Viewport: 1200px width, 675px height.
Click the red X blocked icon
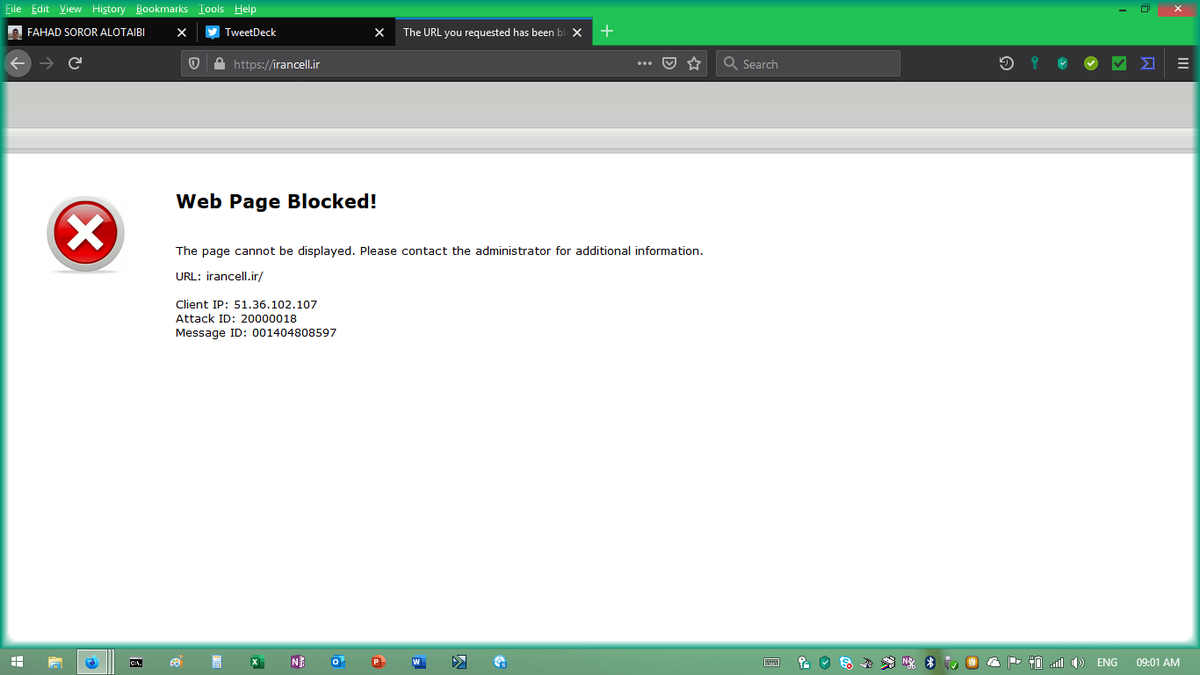(85, 234)
